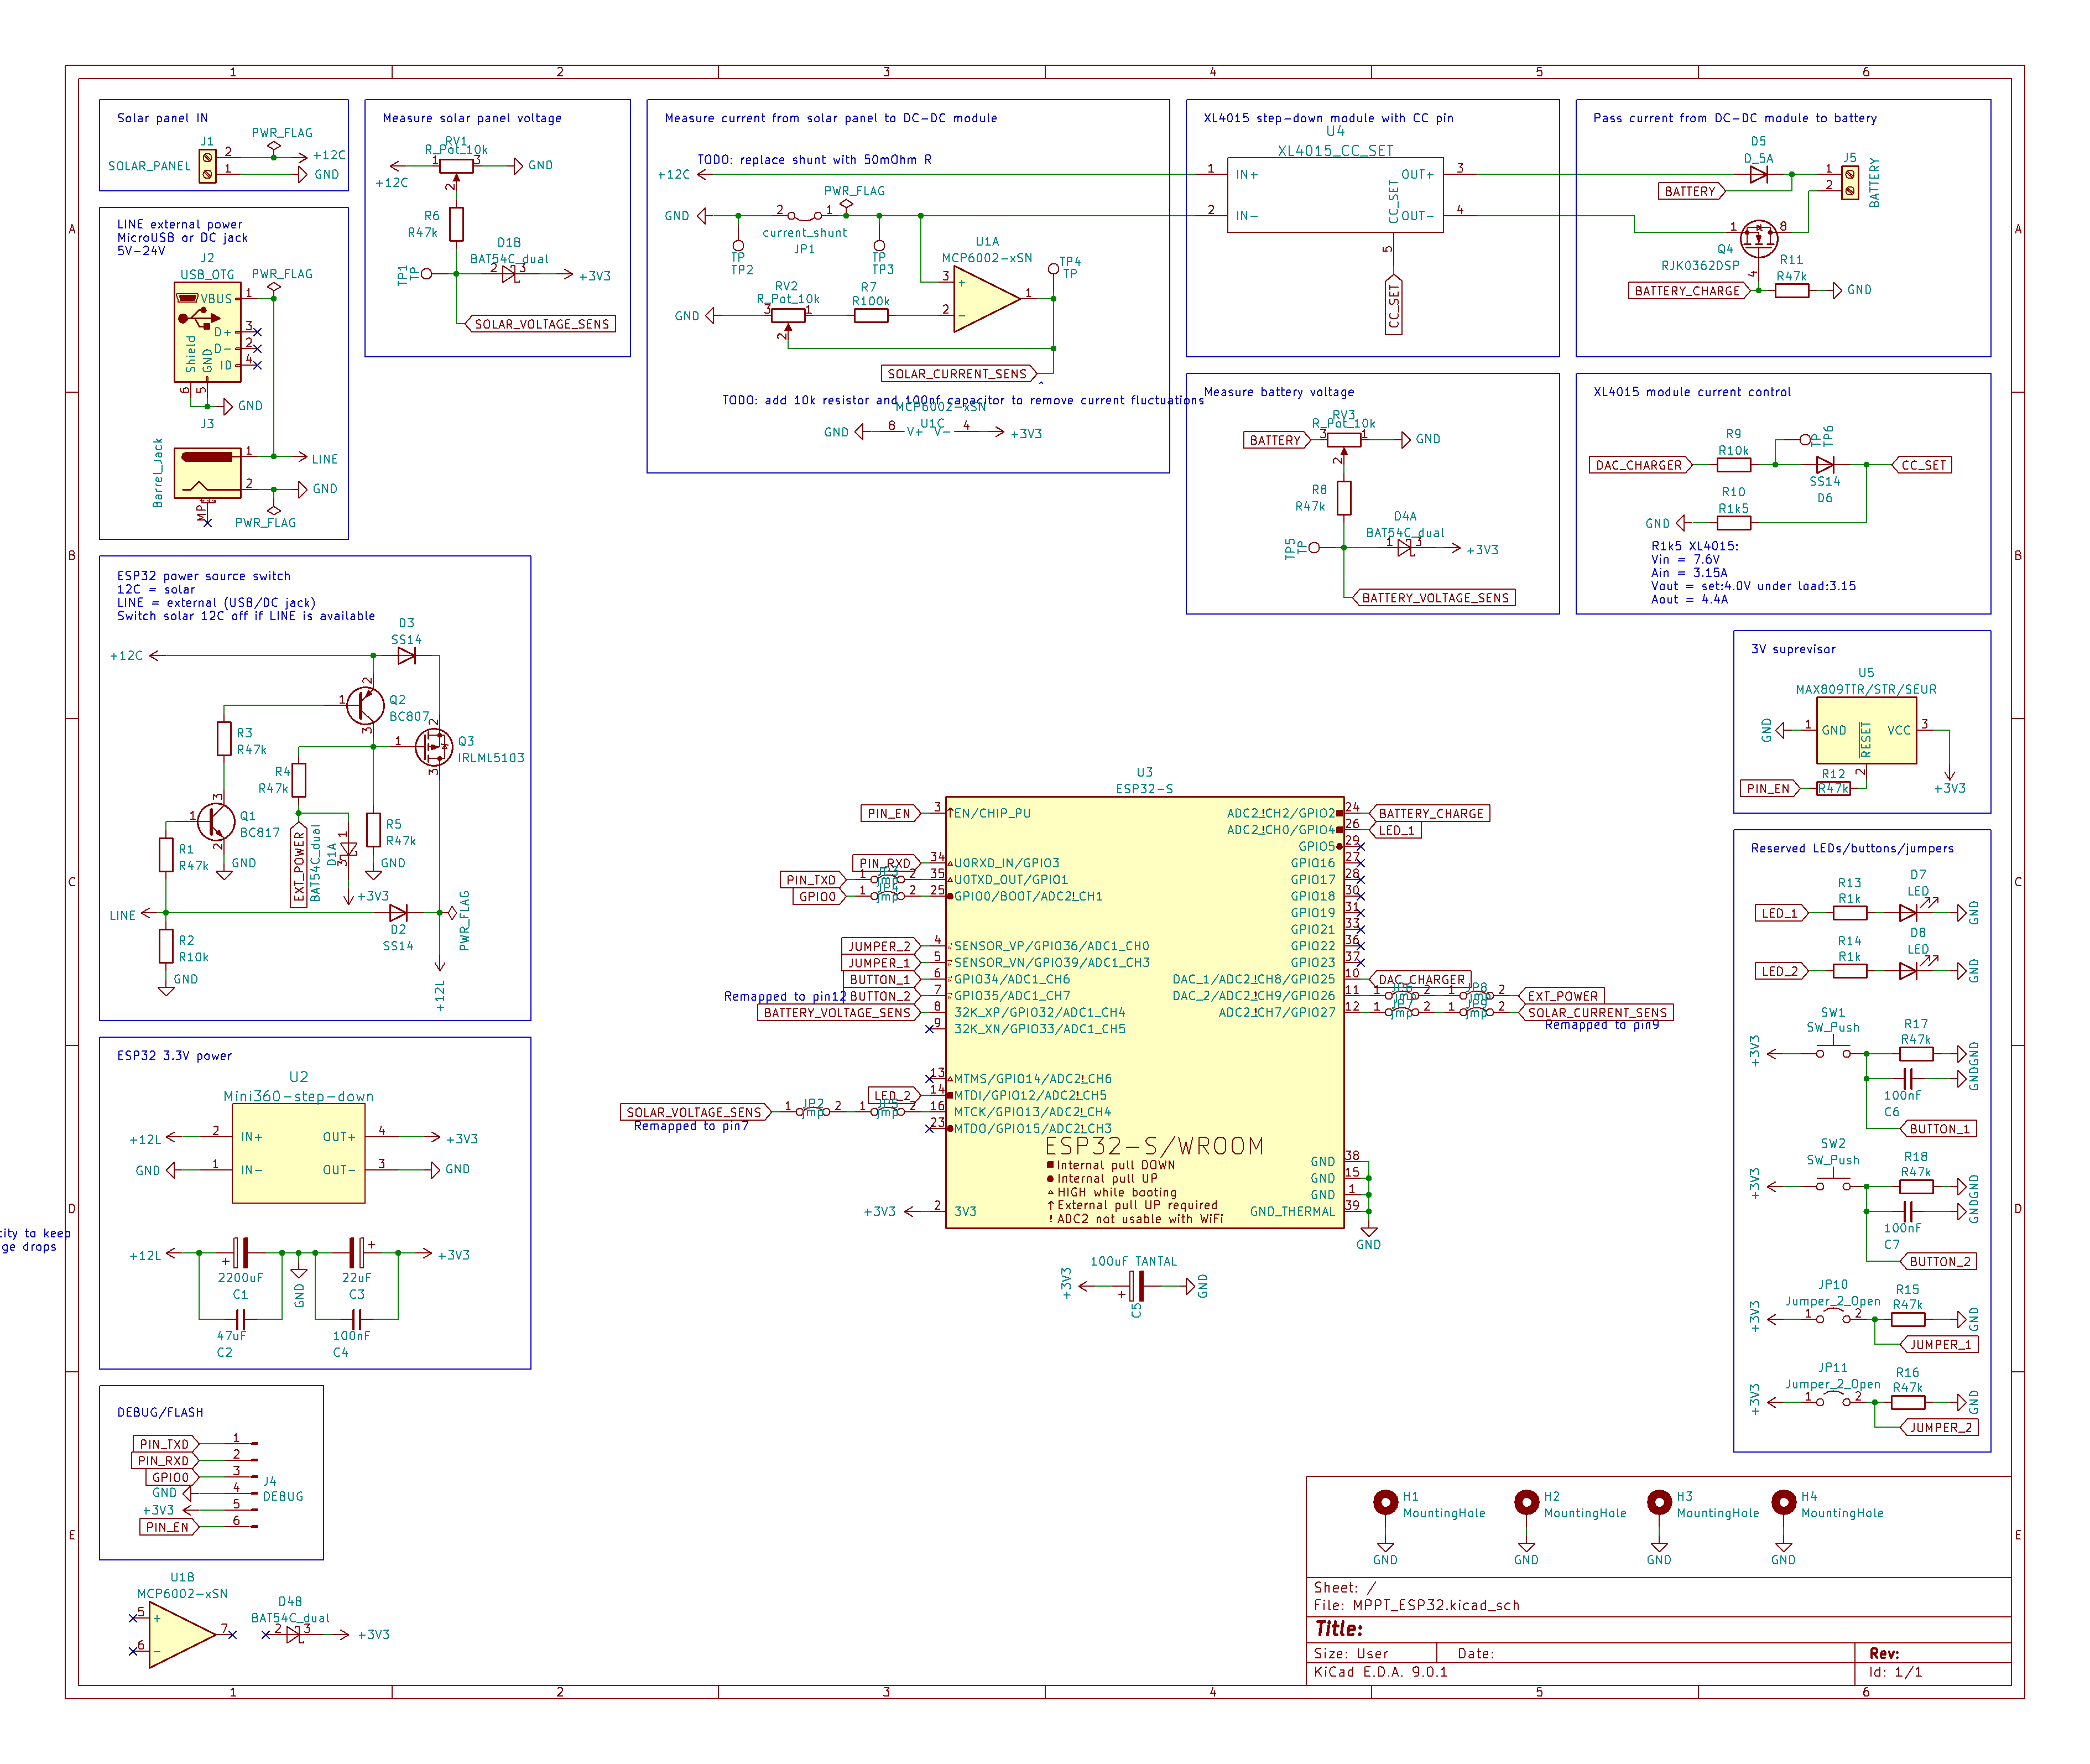Screen dimensions: 2090x1764
Task: Click 'ESP32 power source switch' heading
Action: pyautogui.click(x=203, y=576)
